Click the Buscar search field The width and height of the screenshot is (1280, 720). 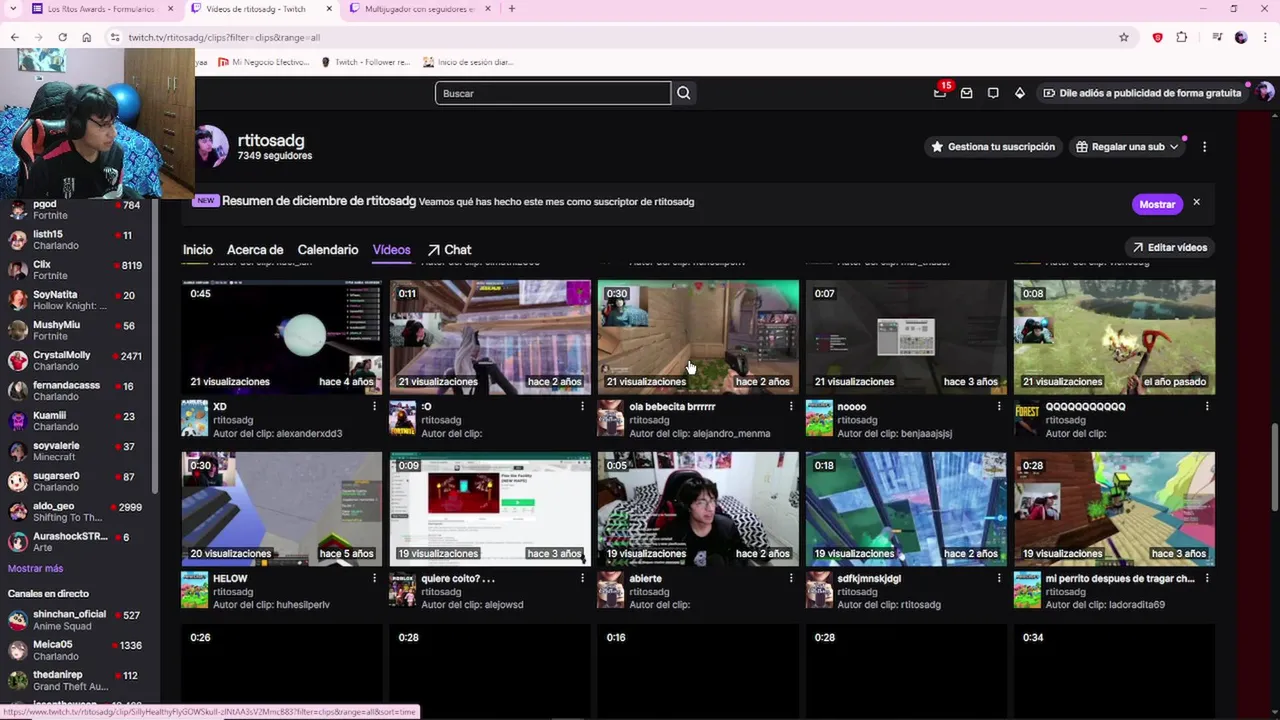(x=553, y=93)
